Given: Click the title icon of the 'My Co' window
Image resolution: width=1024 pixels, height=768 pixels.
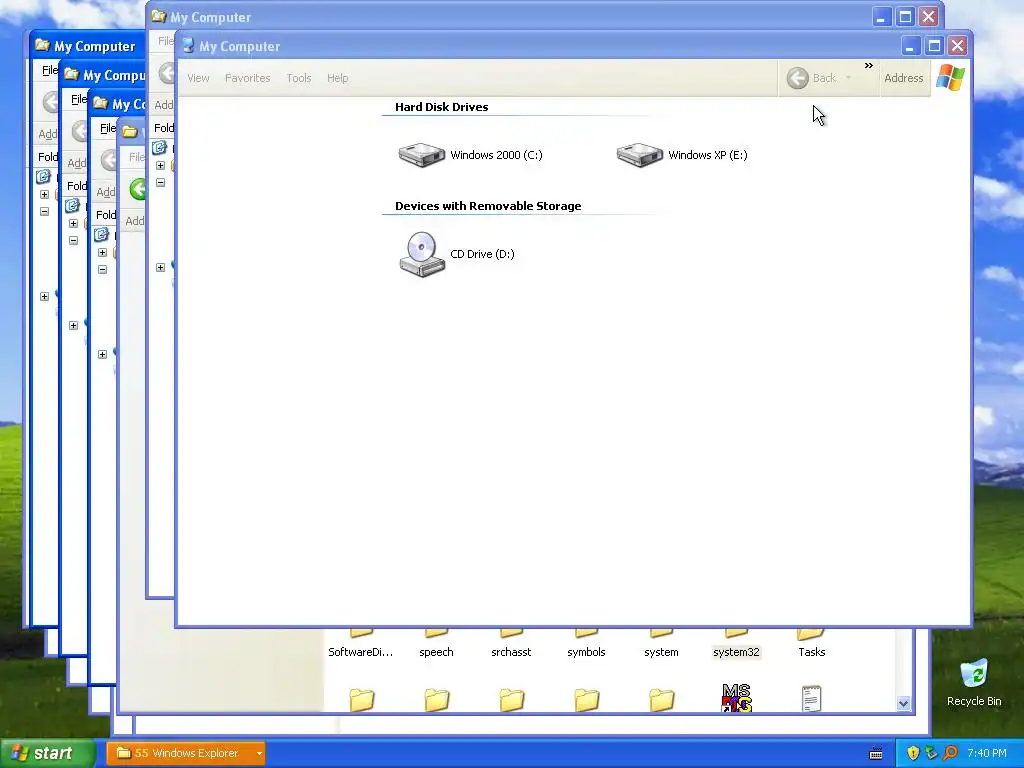Looking at the screenshot, I should (x=100, y=103).
